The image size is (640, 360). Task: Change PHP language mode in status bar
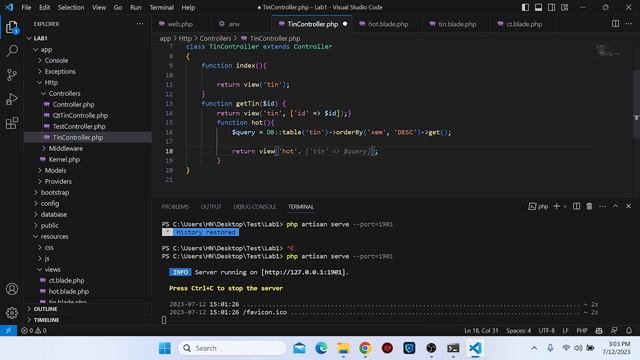click(x=582, y=331)
